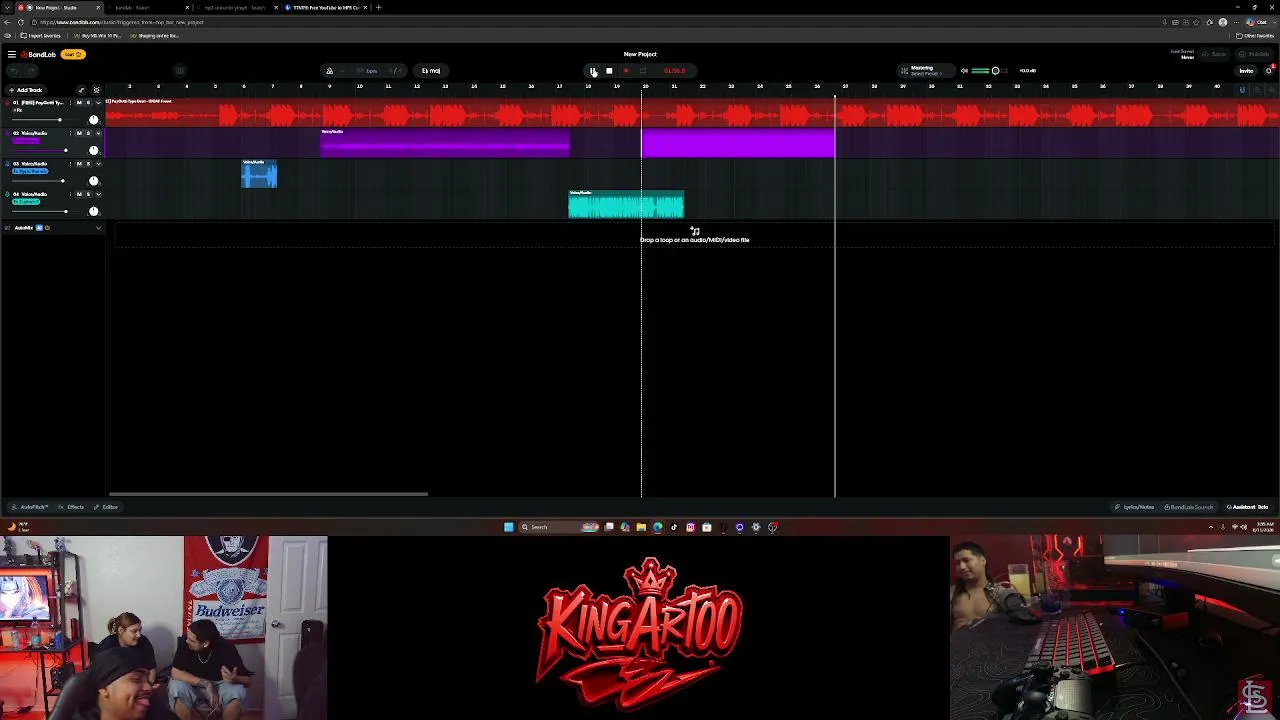1280x720 pixels.
Task: Toggle the snap magnet icon in timeline
Action: click(1242, 90)
